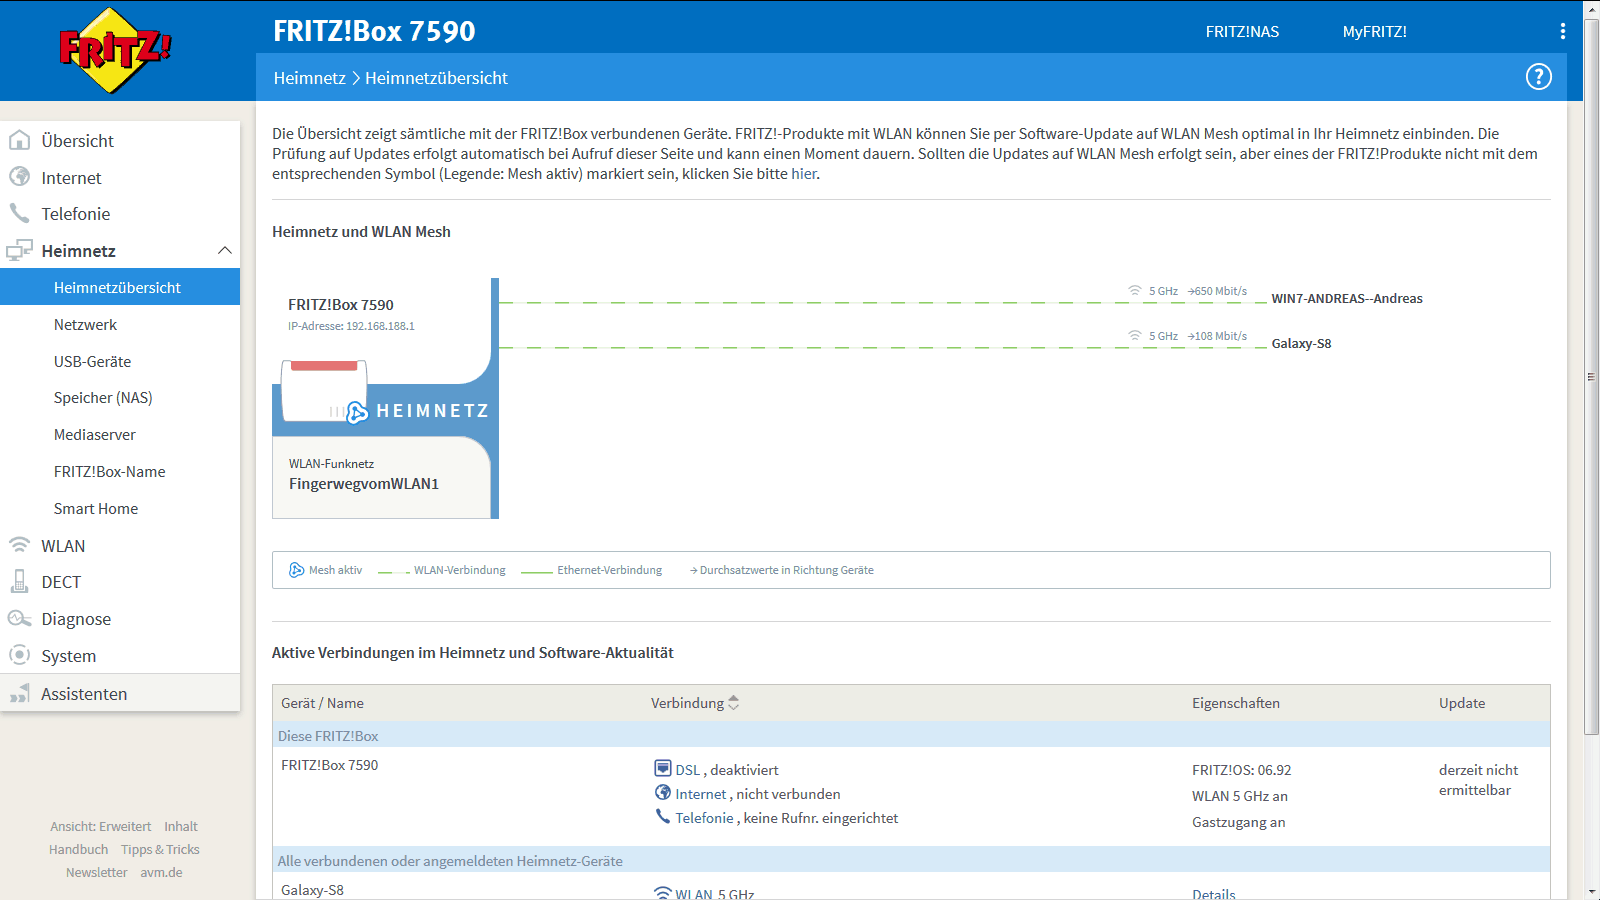Select Heimnetzübersicht submenu item

coord(120,287)
